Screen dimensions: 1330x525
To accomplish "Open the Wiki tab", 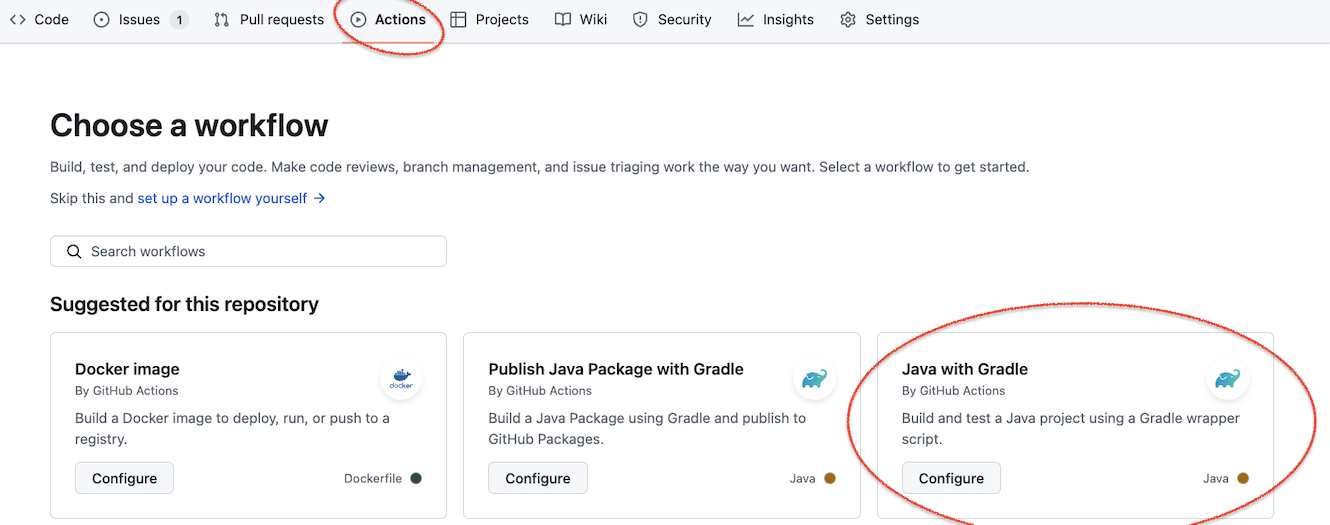I will tap(581, 19).
